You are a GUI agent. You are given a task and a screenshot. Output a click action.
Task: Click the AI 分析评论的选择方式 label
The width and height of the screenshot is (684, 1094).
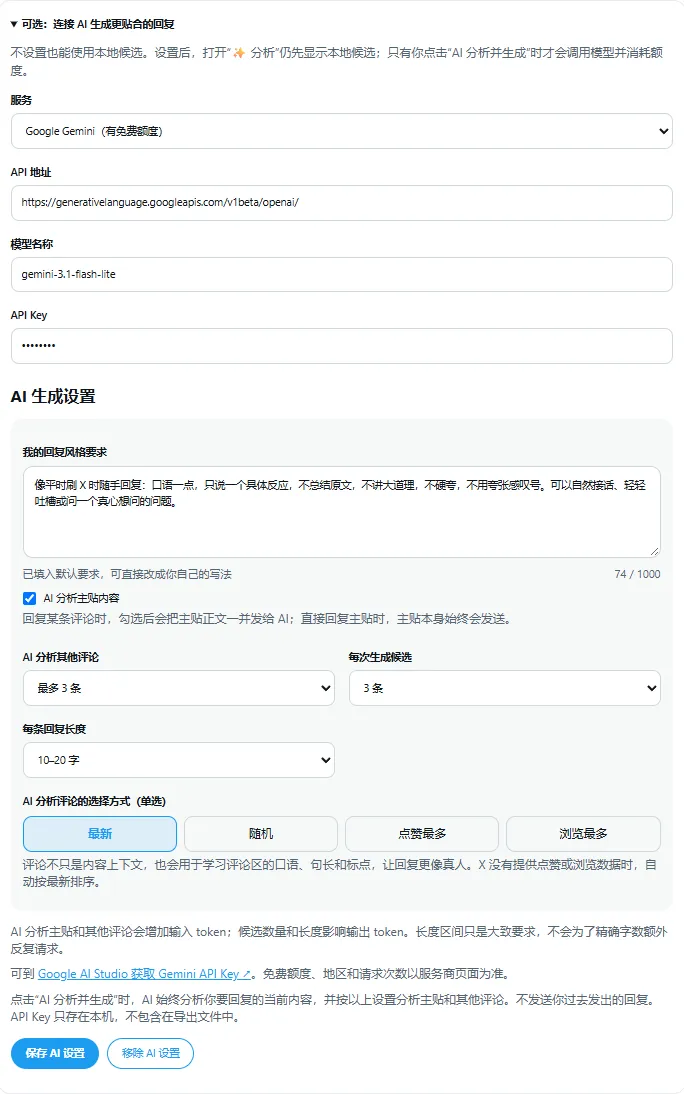[x=94, y=801]
